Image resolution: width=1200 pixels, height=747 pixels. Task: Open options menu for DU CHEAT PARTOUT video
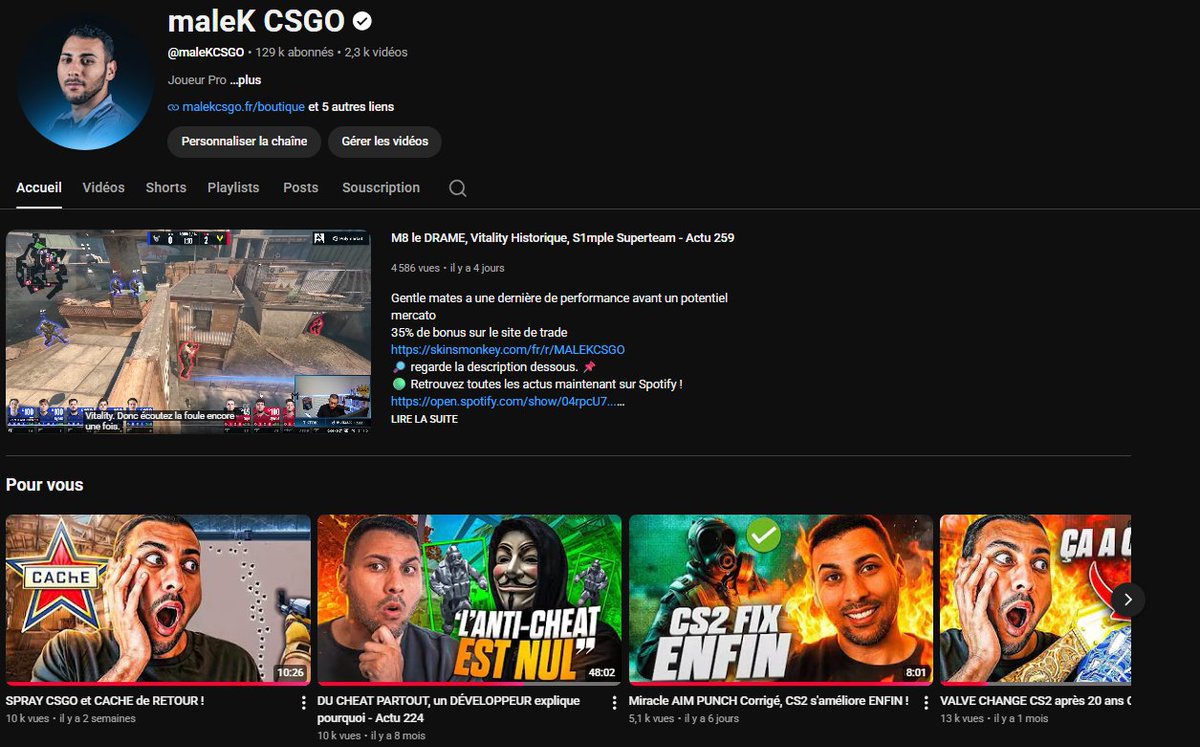616,703
